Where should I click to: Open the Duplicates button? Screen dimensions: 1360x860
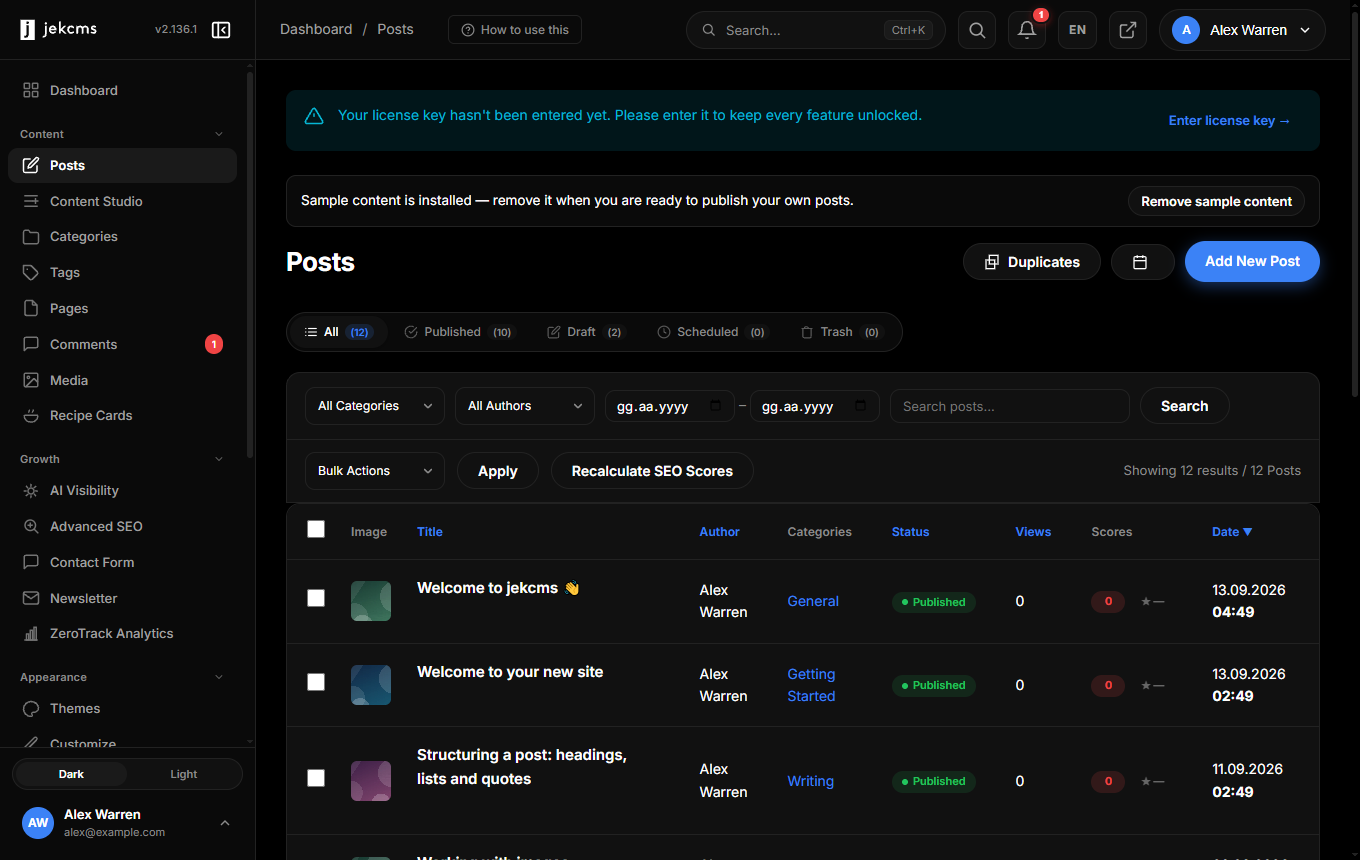(x=1032, y=262)
